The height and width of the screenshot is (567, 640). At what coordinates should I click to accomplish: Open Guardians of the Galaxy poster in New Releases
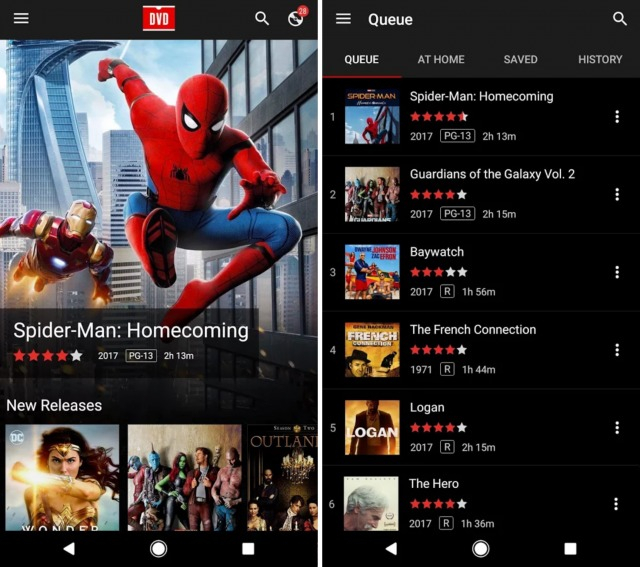184,478
